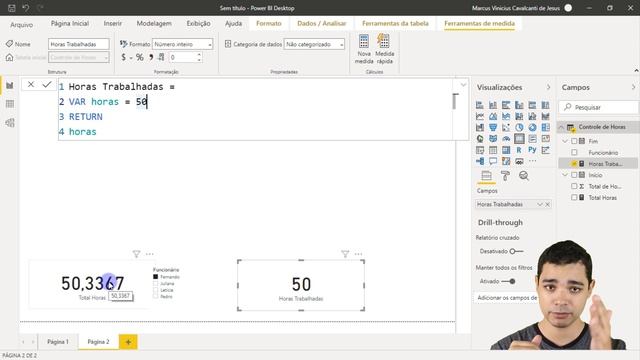Open the Modelagem ribbon tab
This screenshot has width=640, height=360.
point(154,24)
